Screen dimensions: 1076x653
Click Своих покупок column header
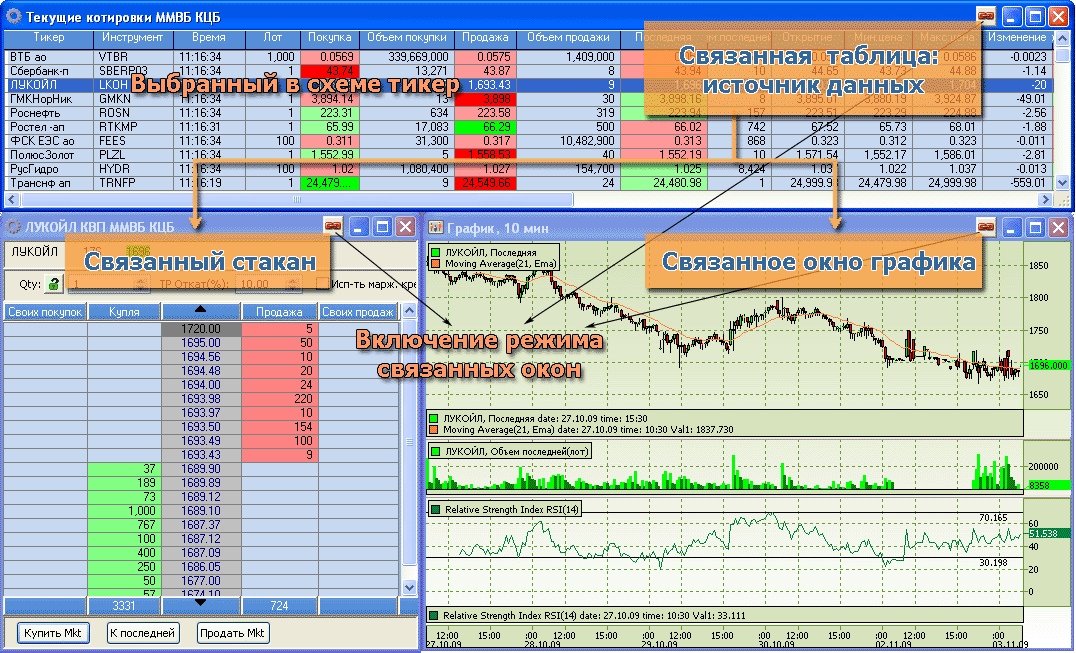coord(45,311)
